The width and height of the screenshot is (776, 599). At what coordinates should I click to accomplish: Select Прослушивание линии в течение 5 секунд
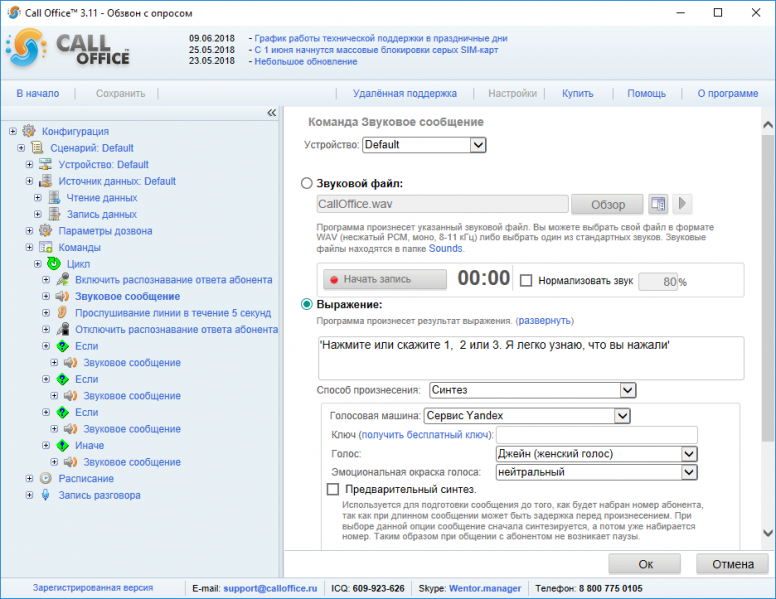pos(173,313)
